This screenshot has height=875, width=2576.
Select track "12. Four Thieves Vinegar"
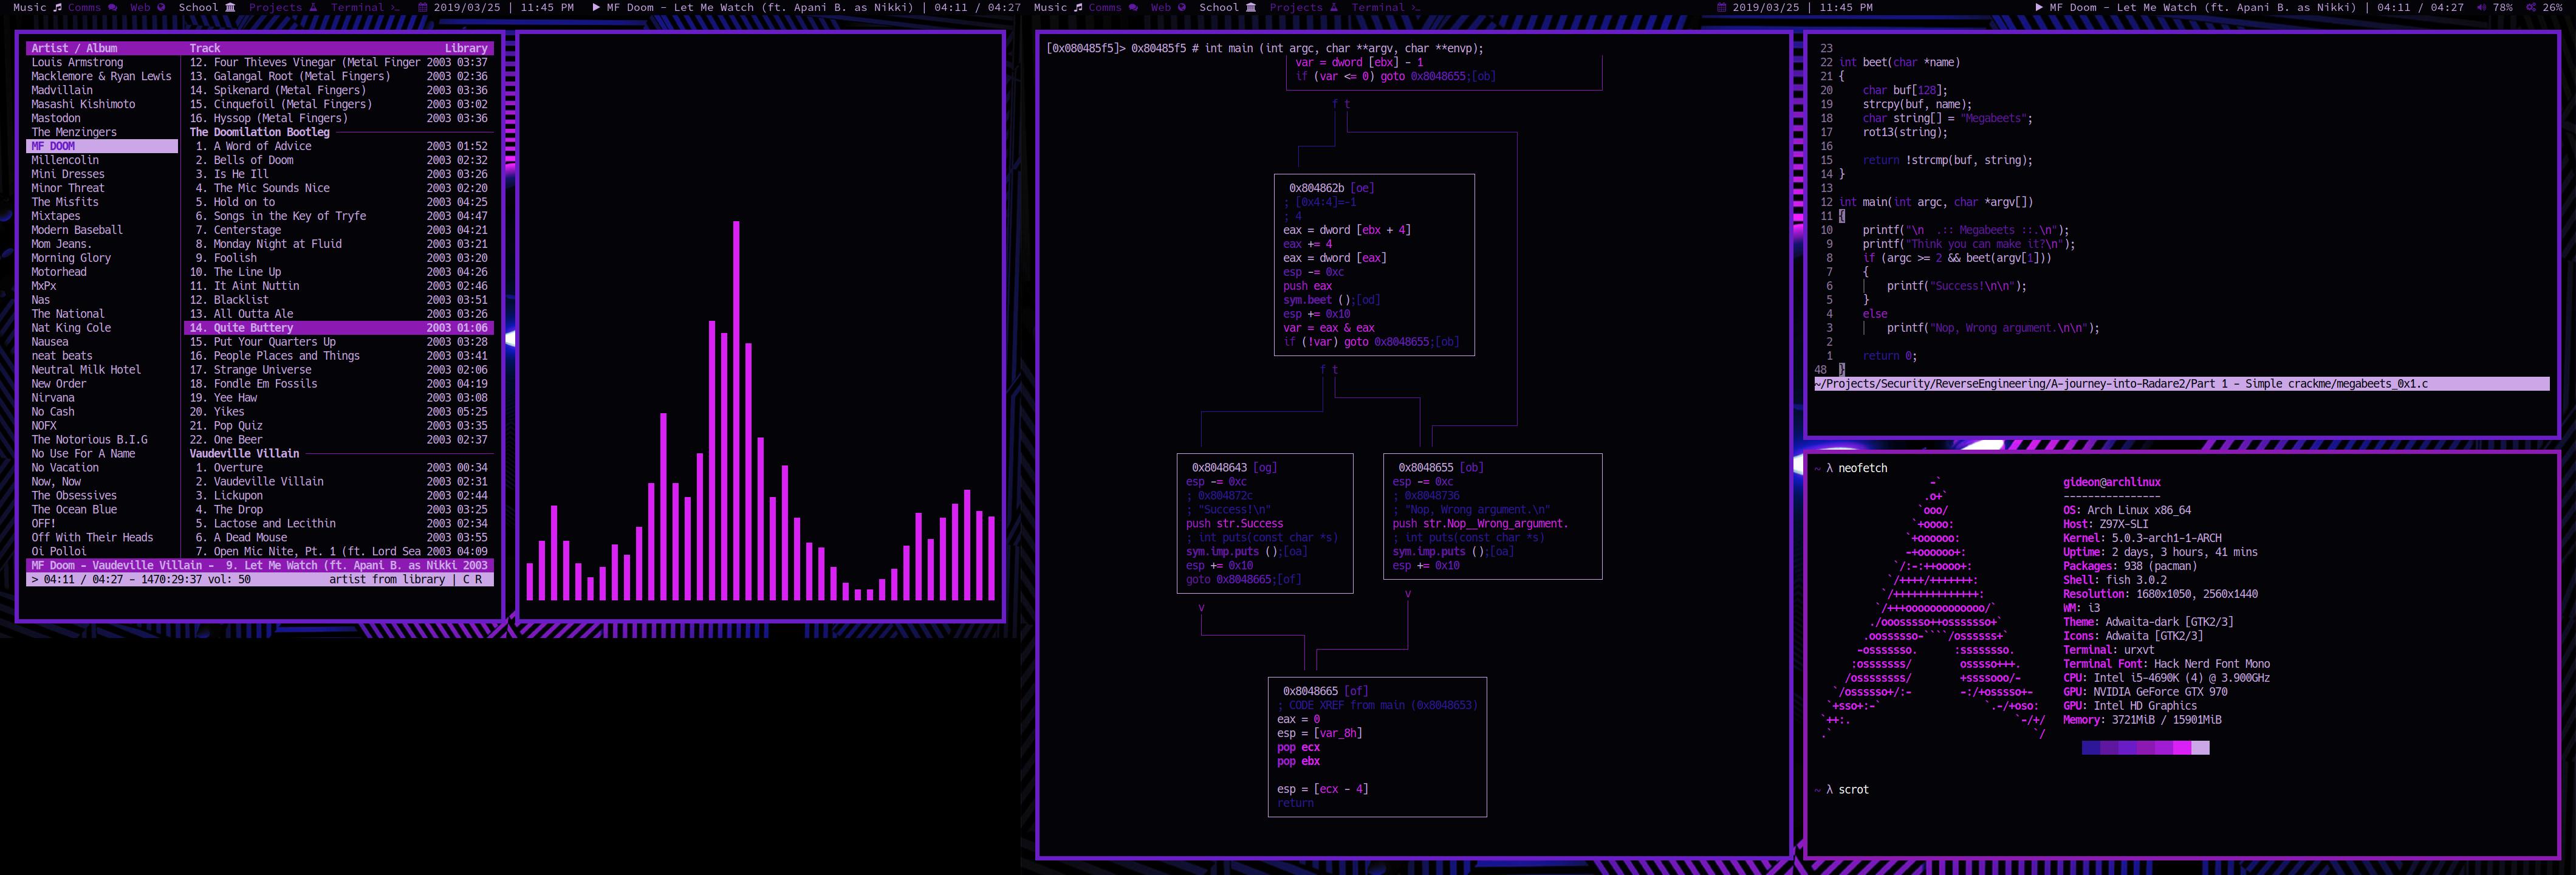[x=339, y=62]
